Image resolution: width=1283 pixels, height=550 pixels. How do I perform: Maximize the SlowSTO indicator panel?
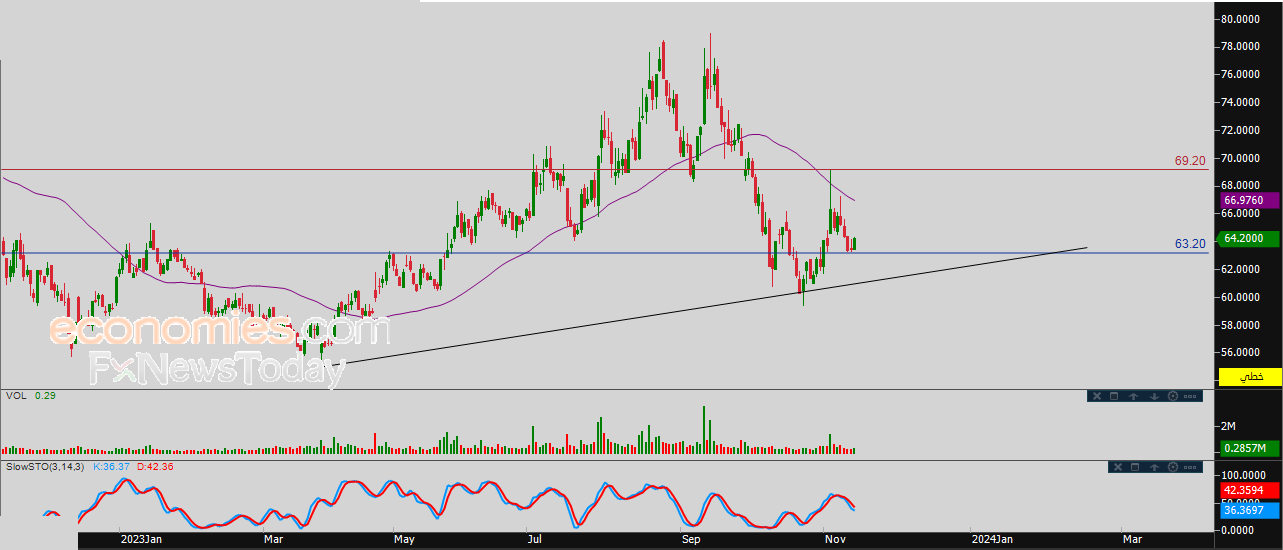1135,467
